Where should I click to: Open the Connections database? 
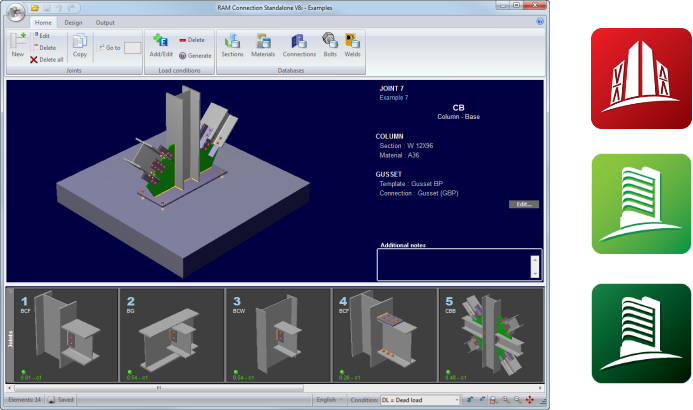pyautogui.click(x=299, y=46)
